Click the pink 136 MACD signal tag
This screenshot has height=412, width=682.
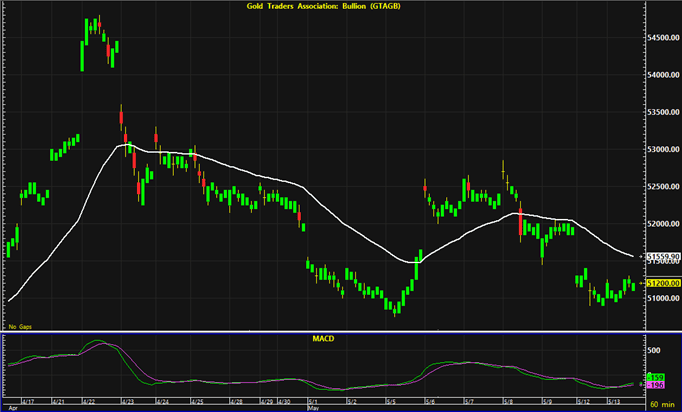click(x=655, y=385)
